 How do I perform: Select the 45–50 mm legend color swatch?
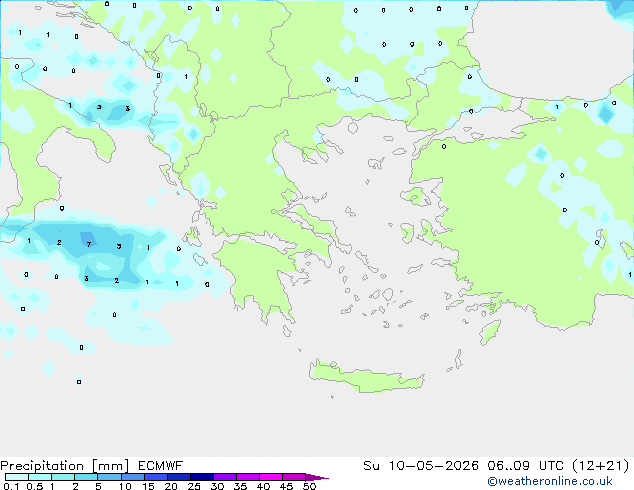(294, 477)
